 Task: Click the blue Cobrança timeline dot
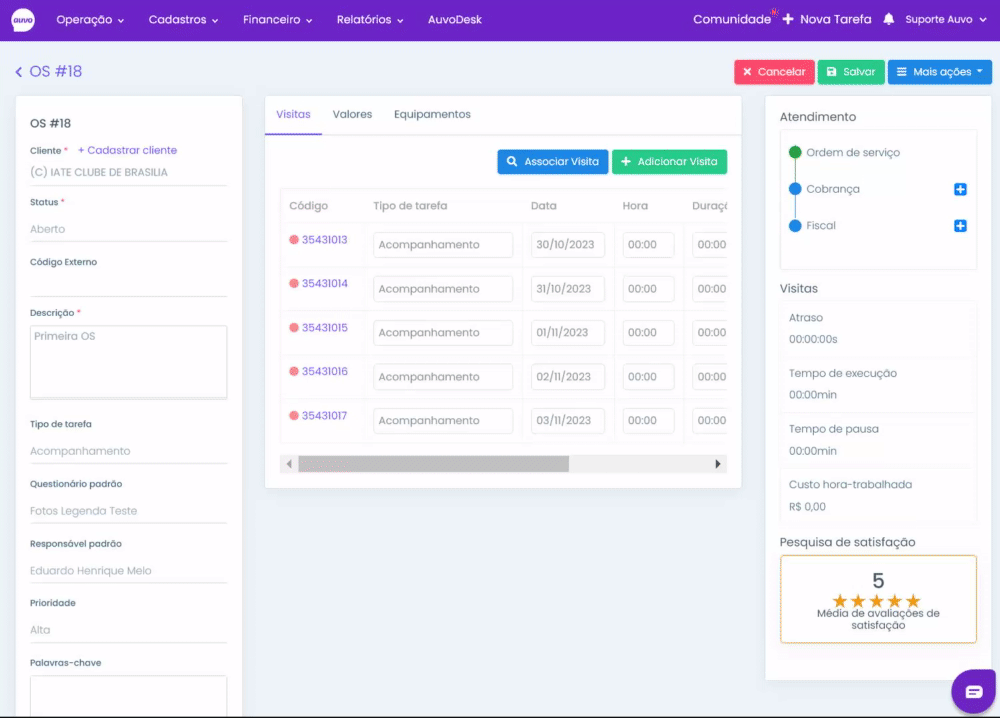coord(795,189)
